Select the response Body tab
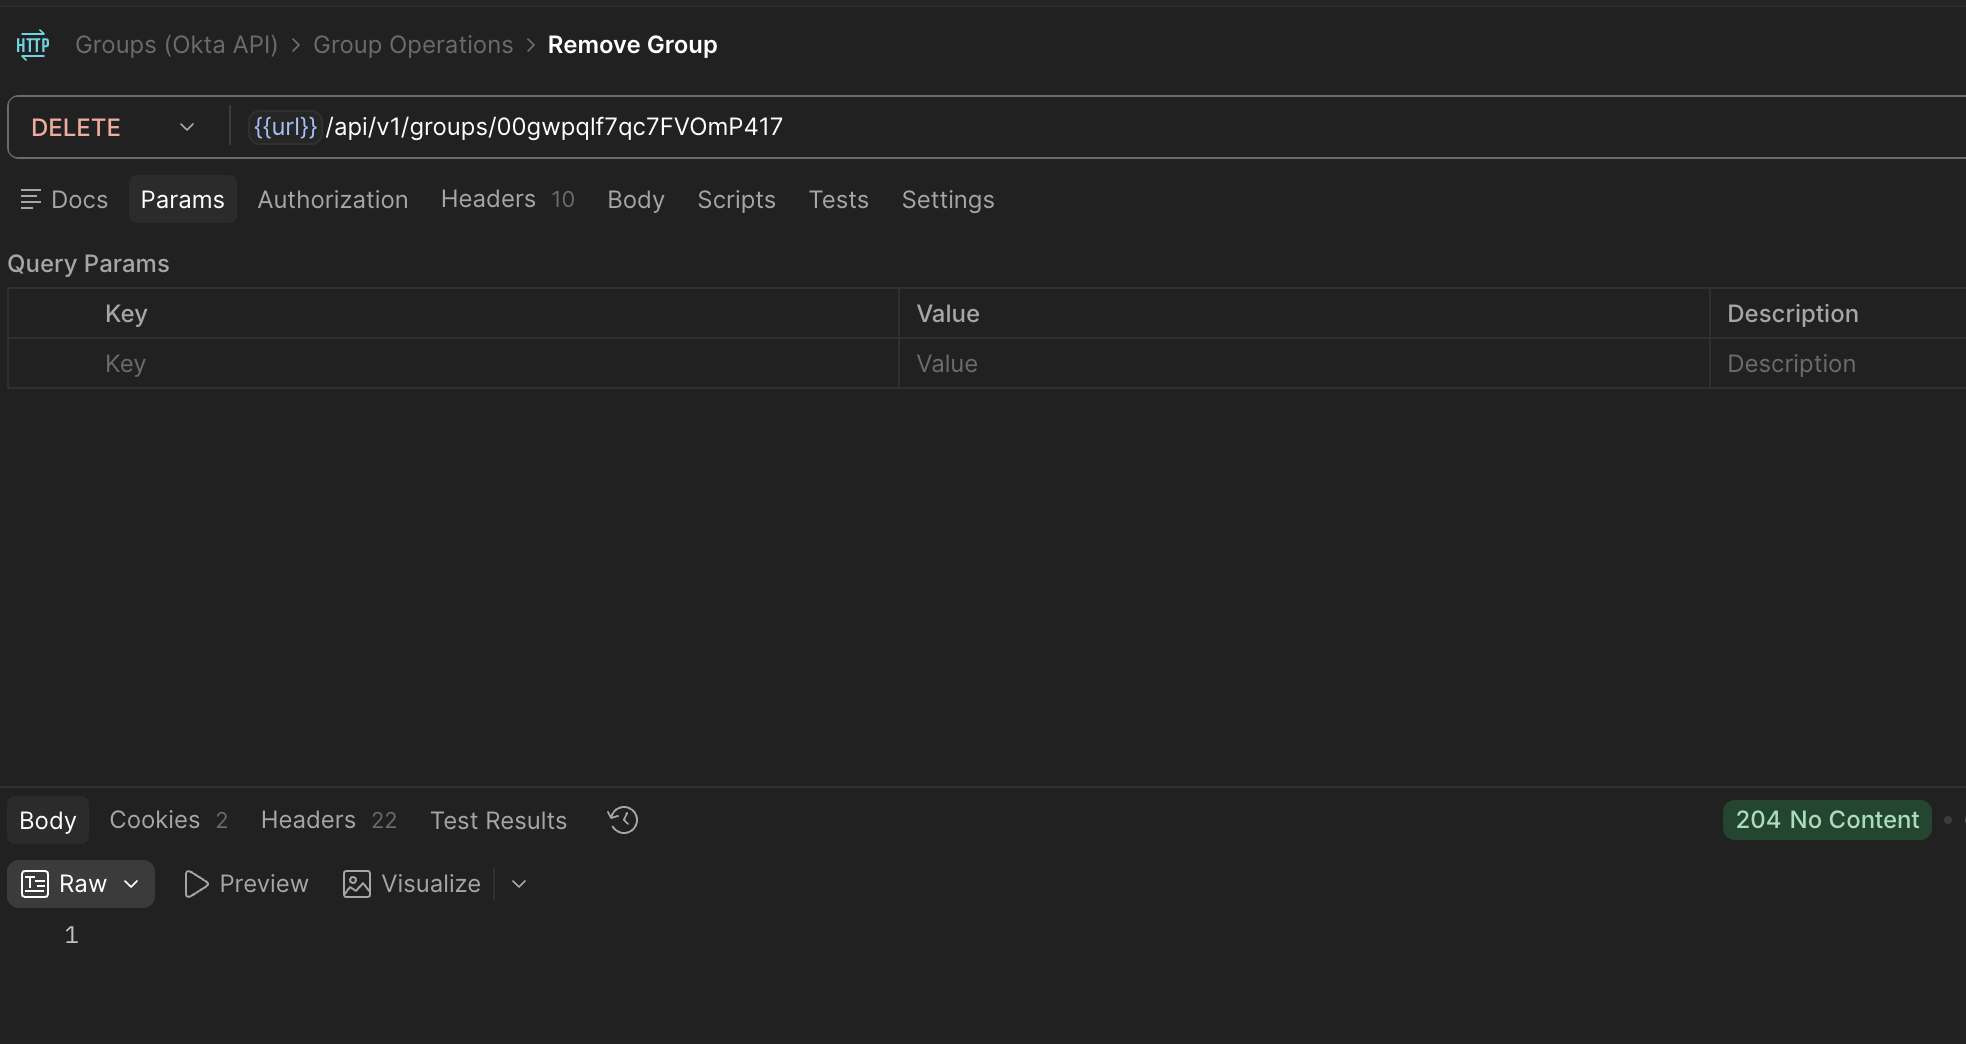 pos(48,820)
